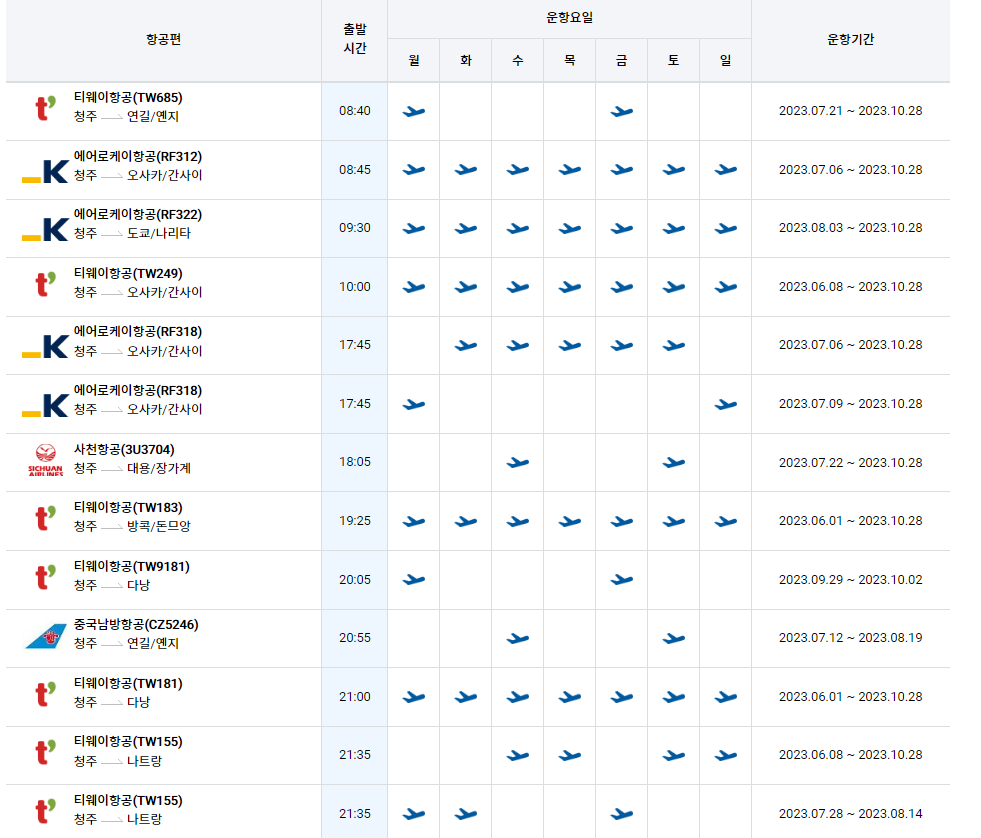Click T'way logo in TW9181 row
Viewport: 981px width, 838px height.
[x=46, y=577]
